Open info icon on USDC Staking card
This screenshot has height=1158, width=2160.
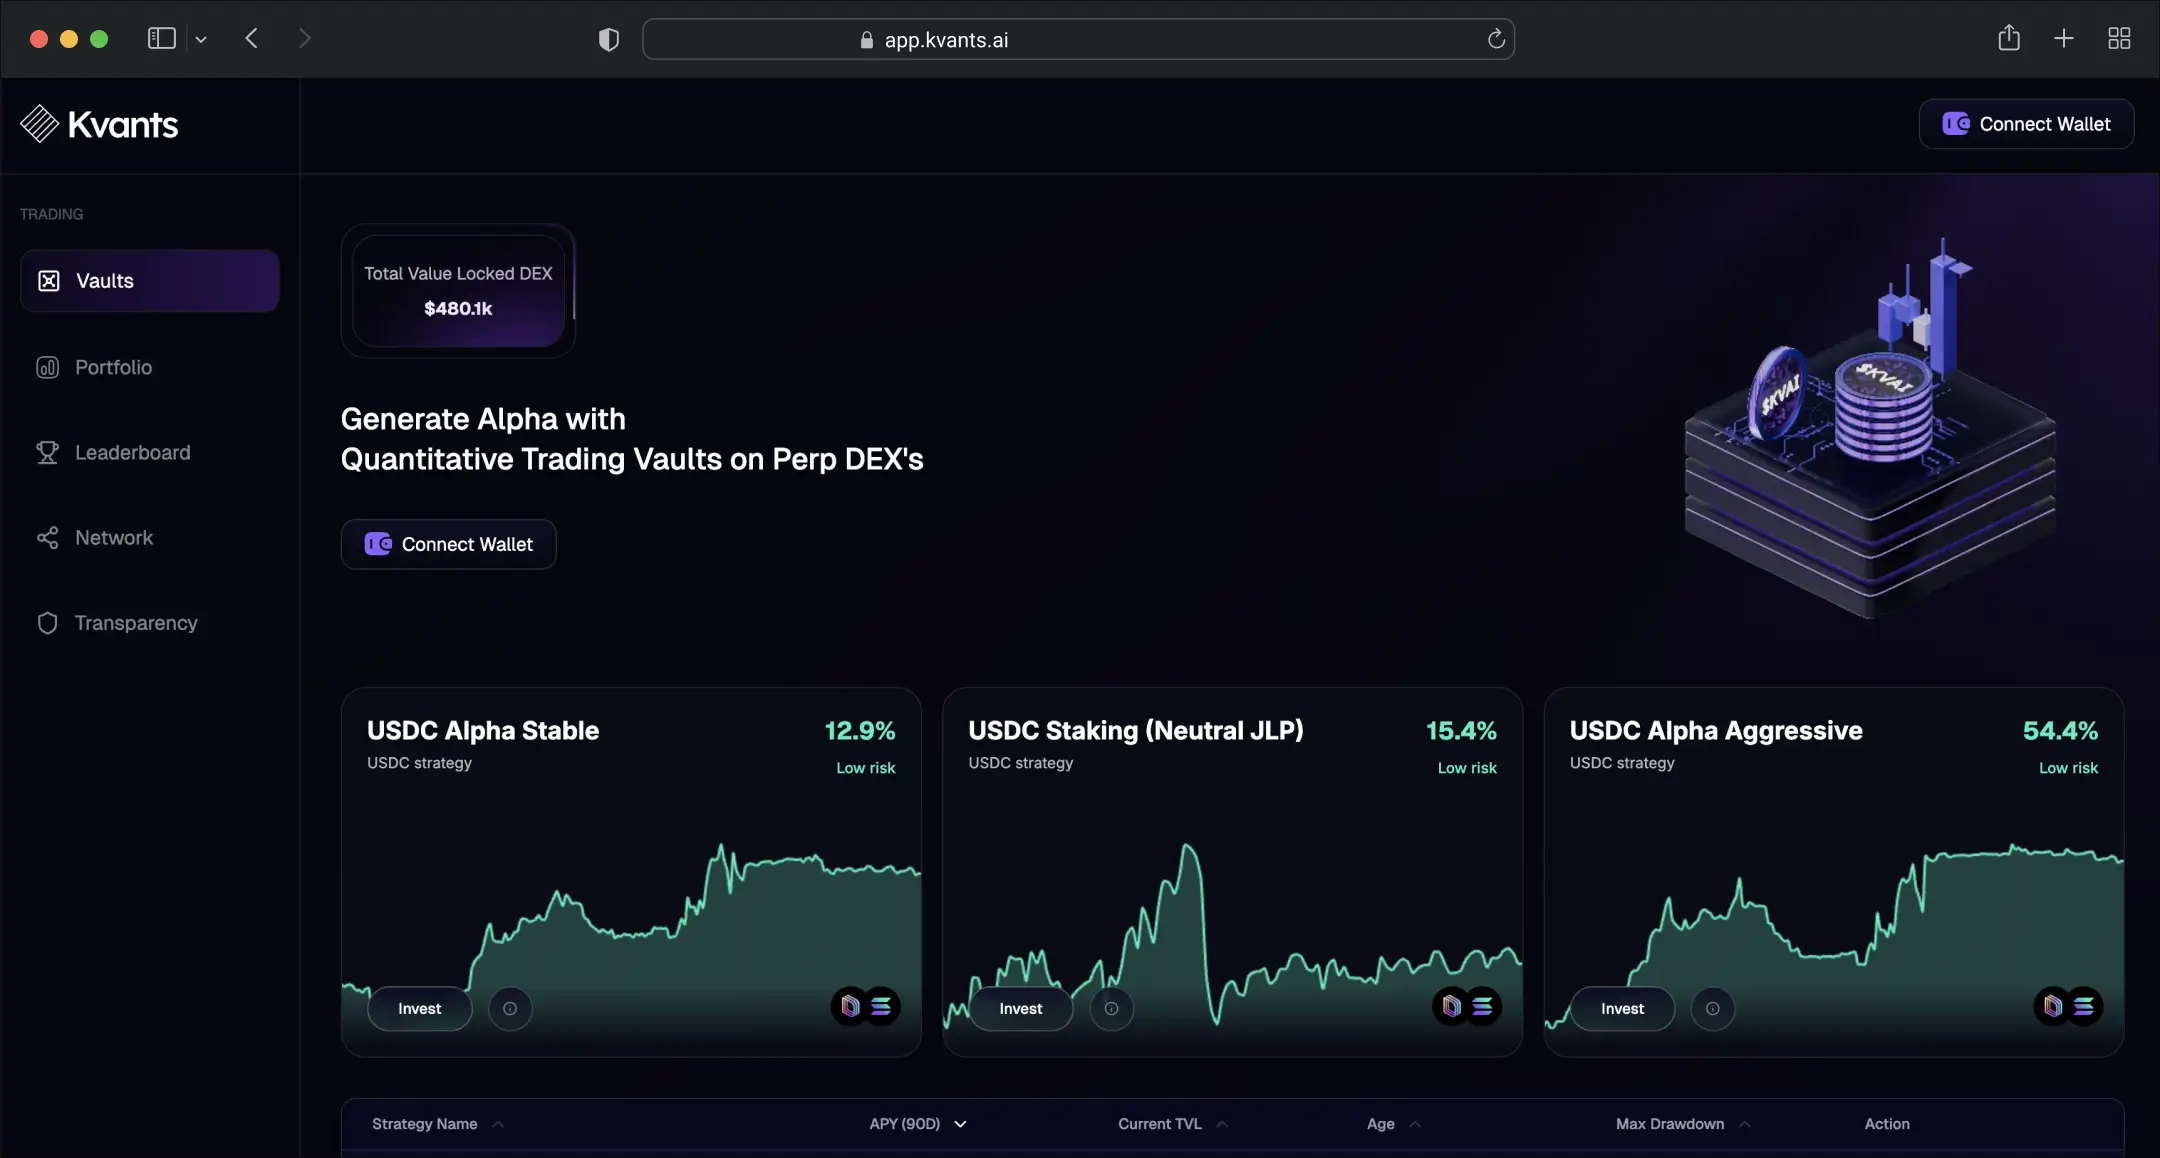pos(1111,1008)
